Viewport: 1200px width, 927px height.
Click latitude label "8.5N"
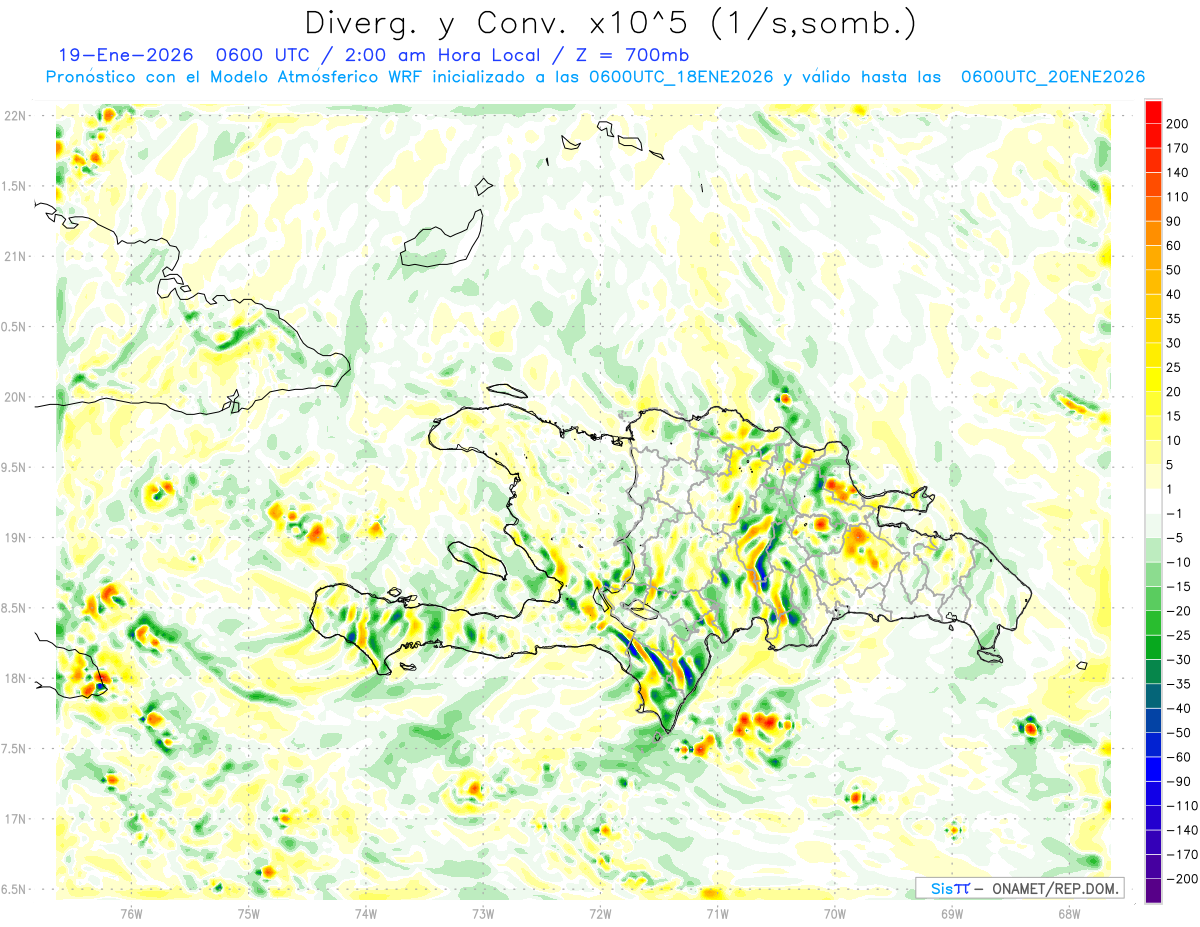(14, 608)
